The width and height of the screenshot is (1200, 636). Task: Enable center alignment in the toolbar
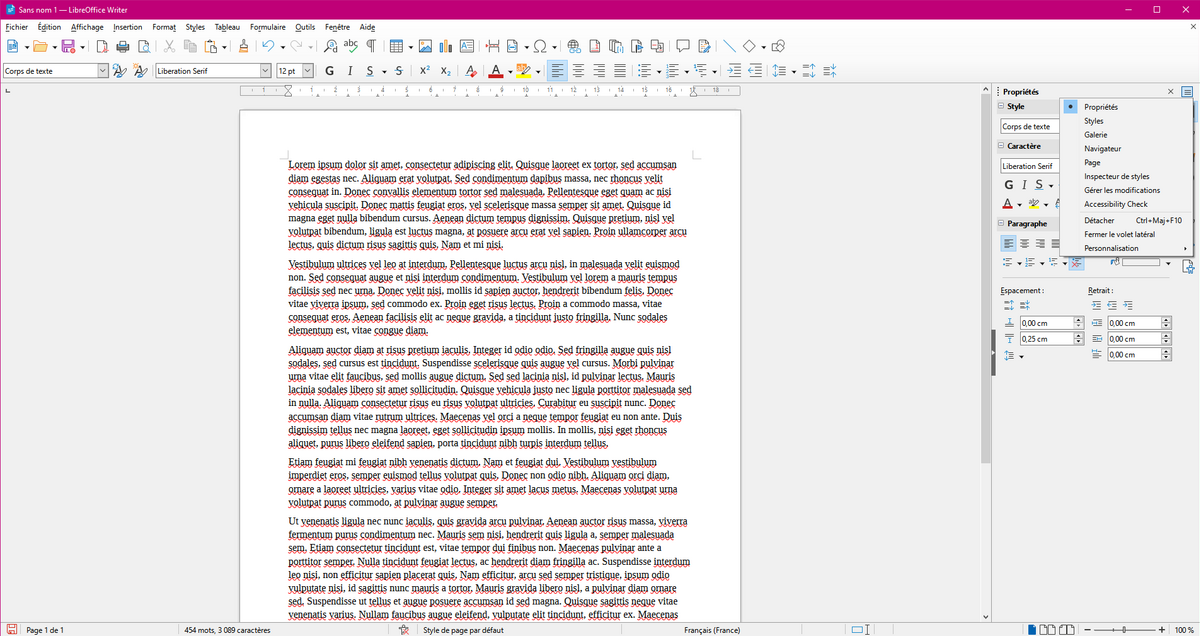[x=577, y=71]
